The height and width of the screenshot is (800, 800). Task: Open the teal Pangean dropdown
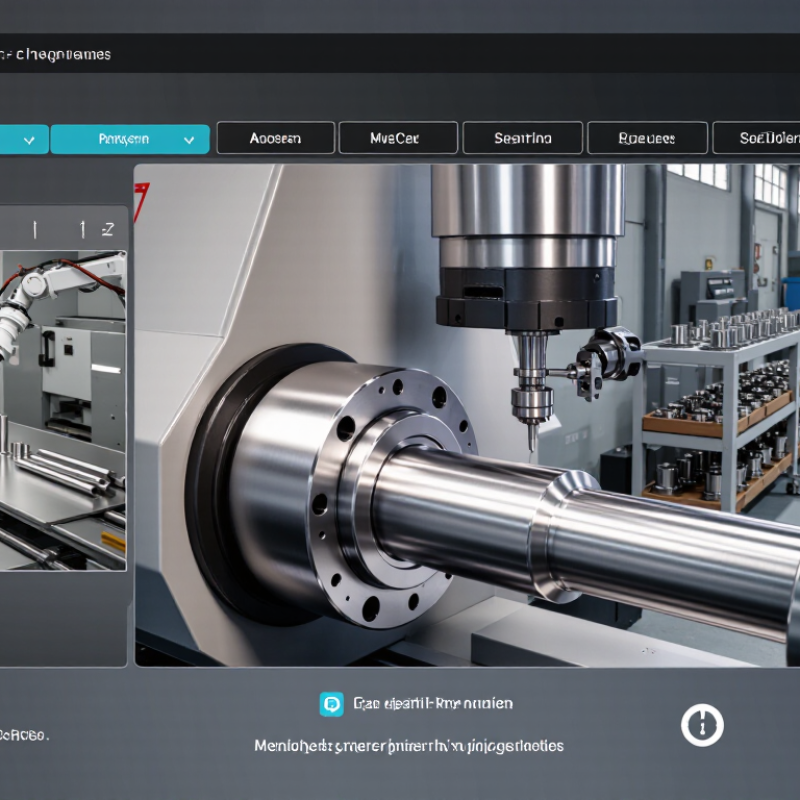pos(130,139)
